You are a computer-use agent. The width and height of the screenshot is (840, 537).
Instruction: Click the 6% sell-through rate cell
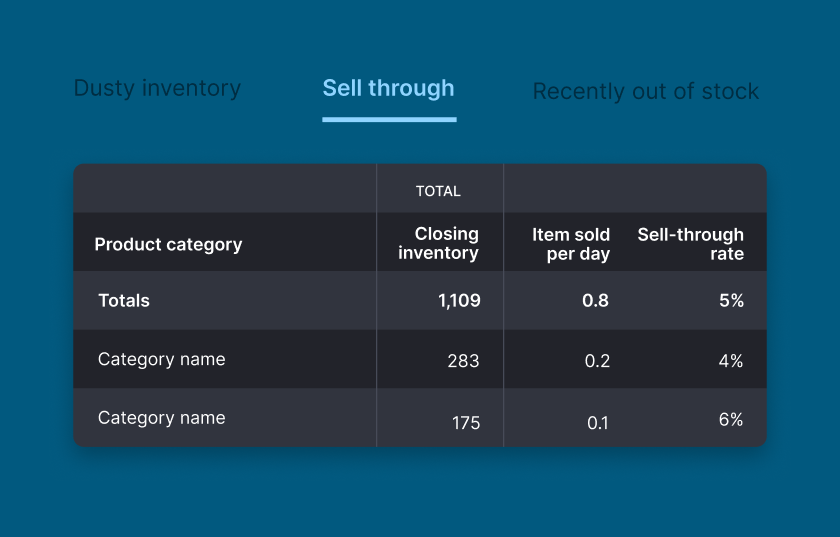coord(730,420)
